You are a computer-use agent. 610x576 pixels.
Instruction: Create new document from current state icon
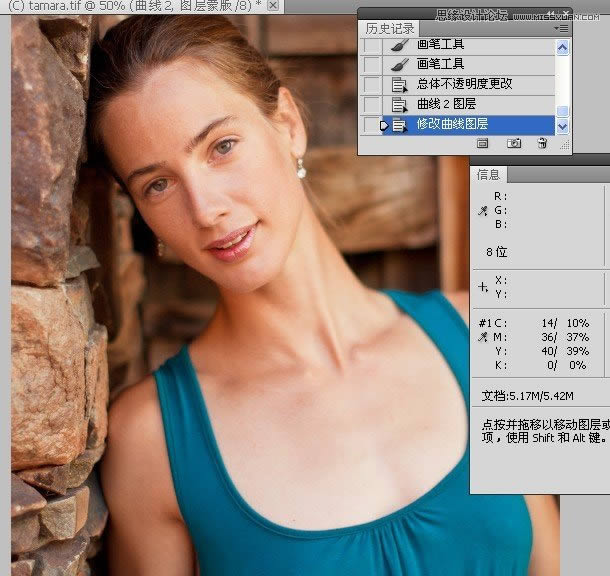[x=482, y=144]
